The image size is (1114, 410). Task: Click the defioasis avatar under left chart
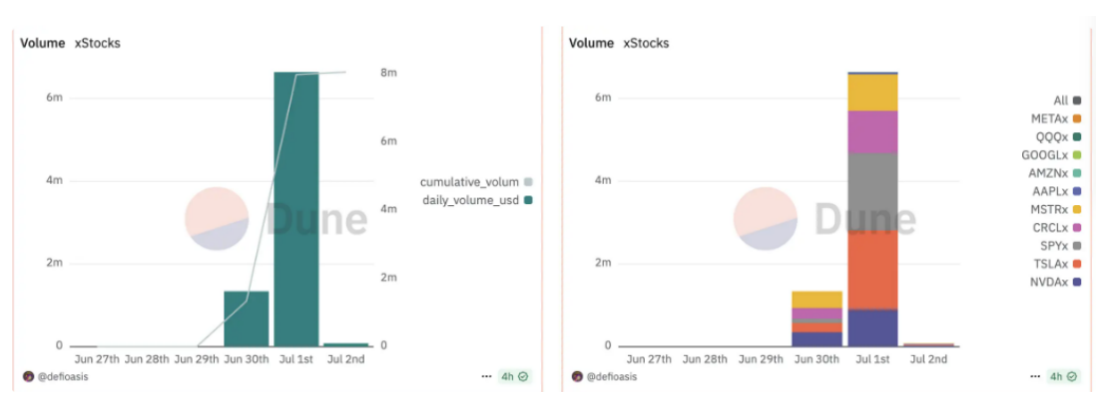tap(28, 377)
